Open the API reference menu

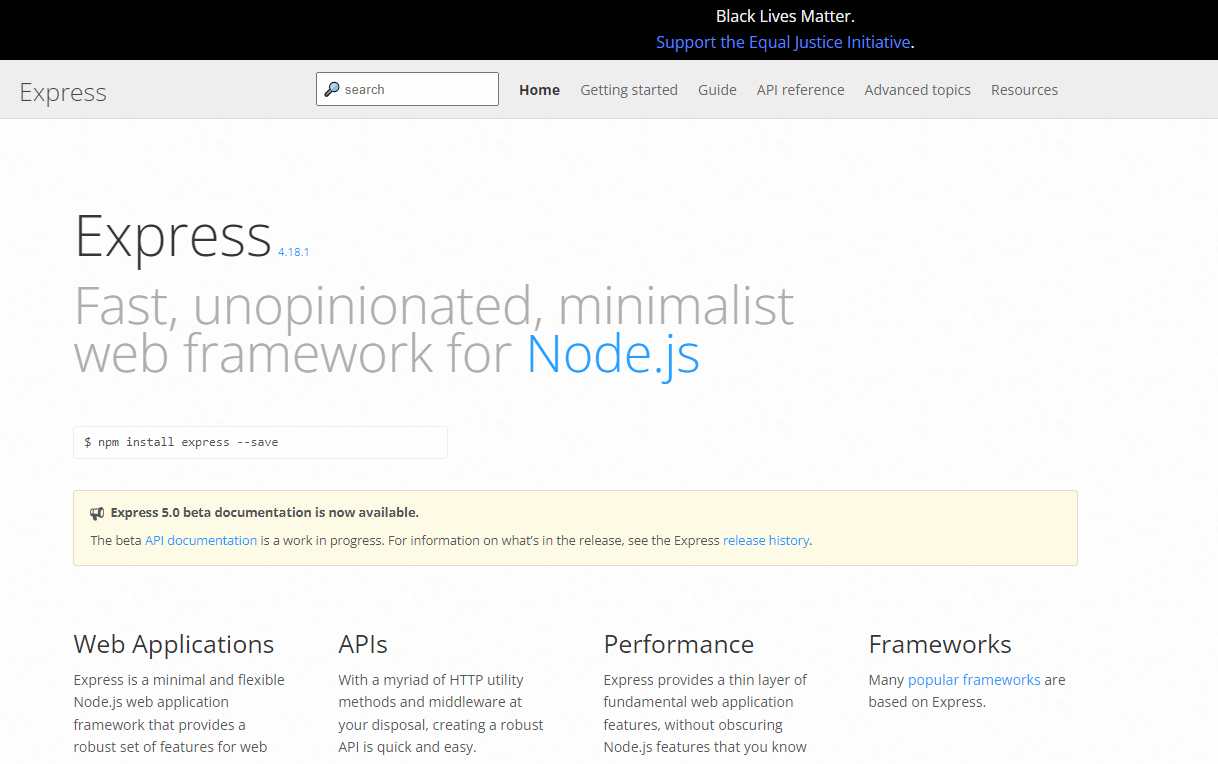[x=800, y=90]
